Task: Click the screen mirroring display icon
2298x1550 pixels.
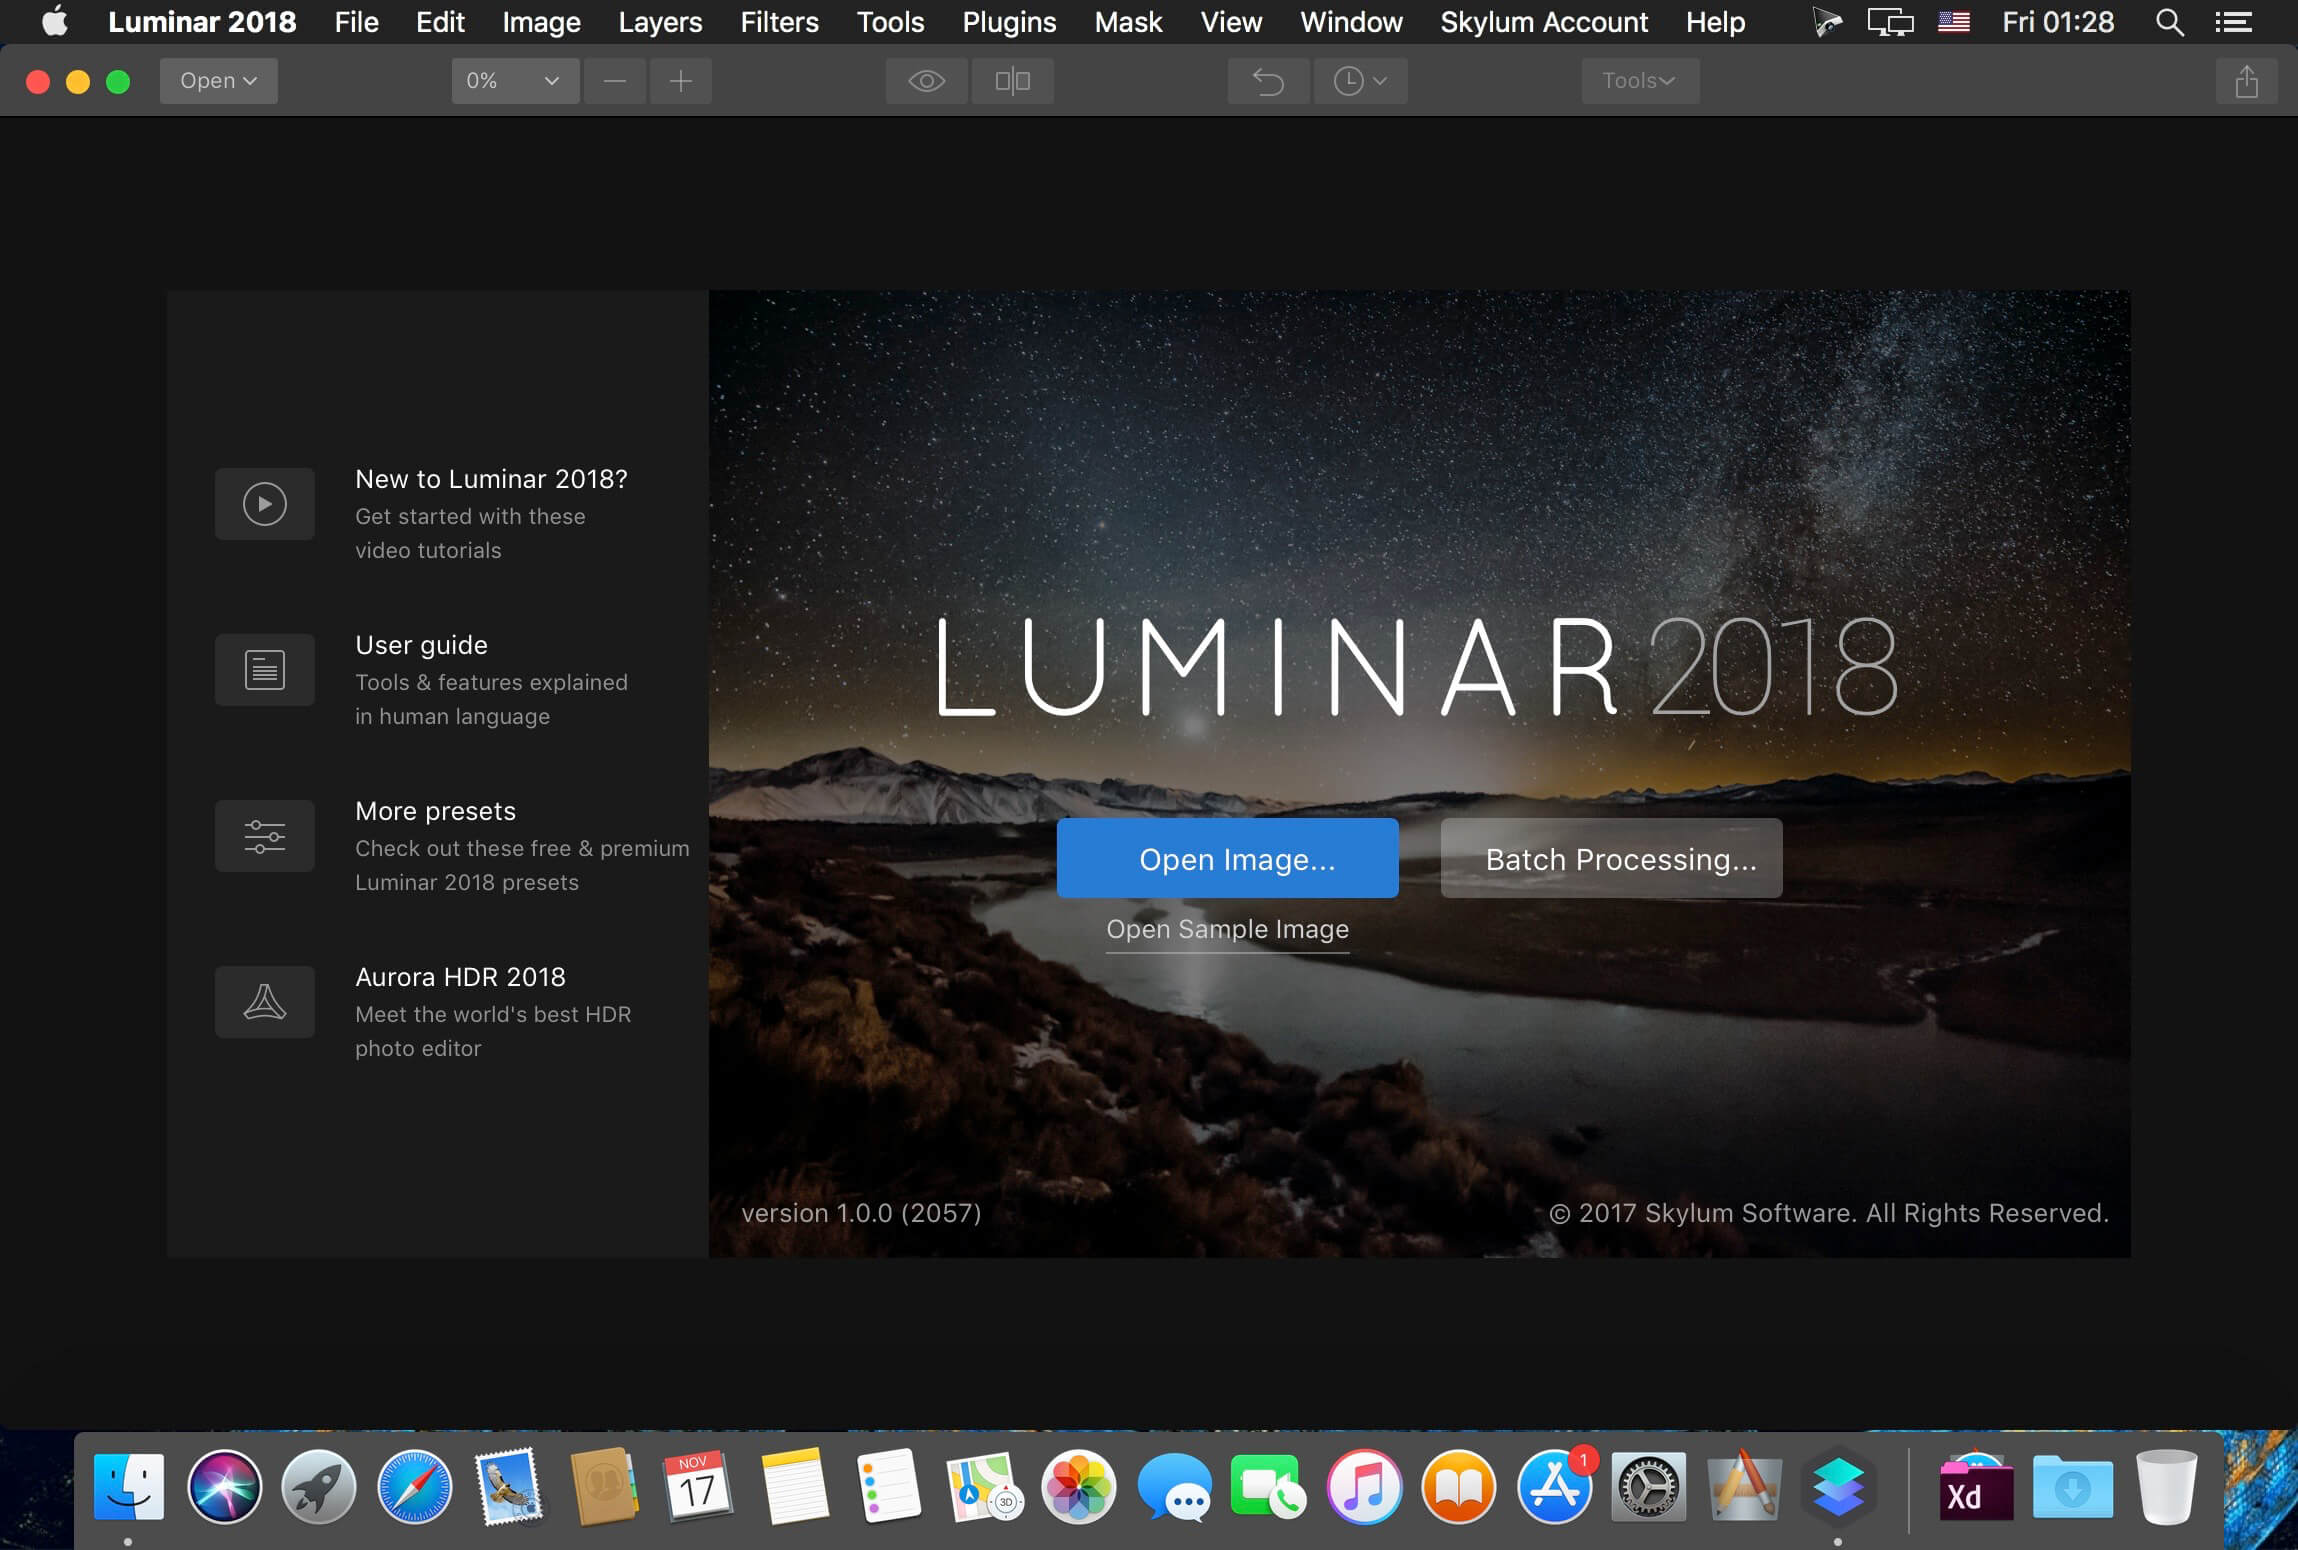Action: click(x=1890, y=22)
